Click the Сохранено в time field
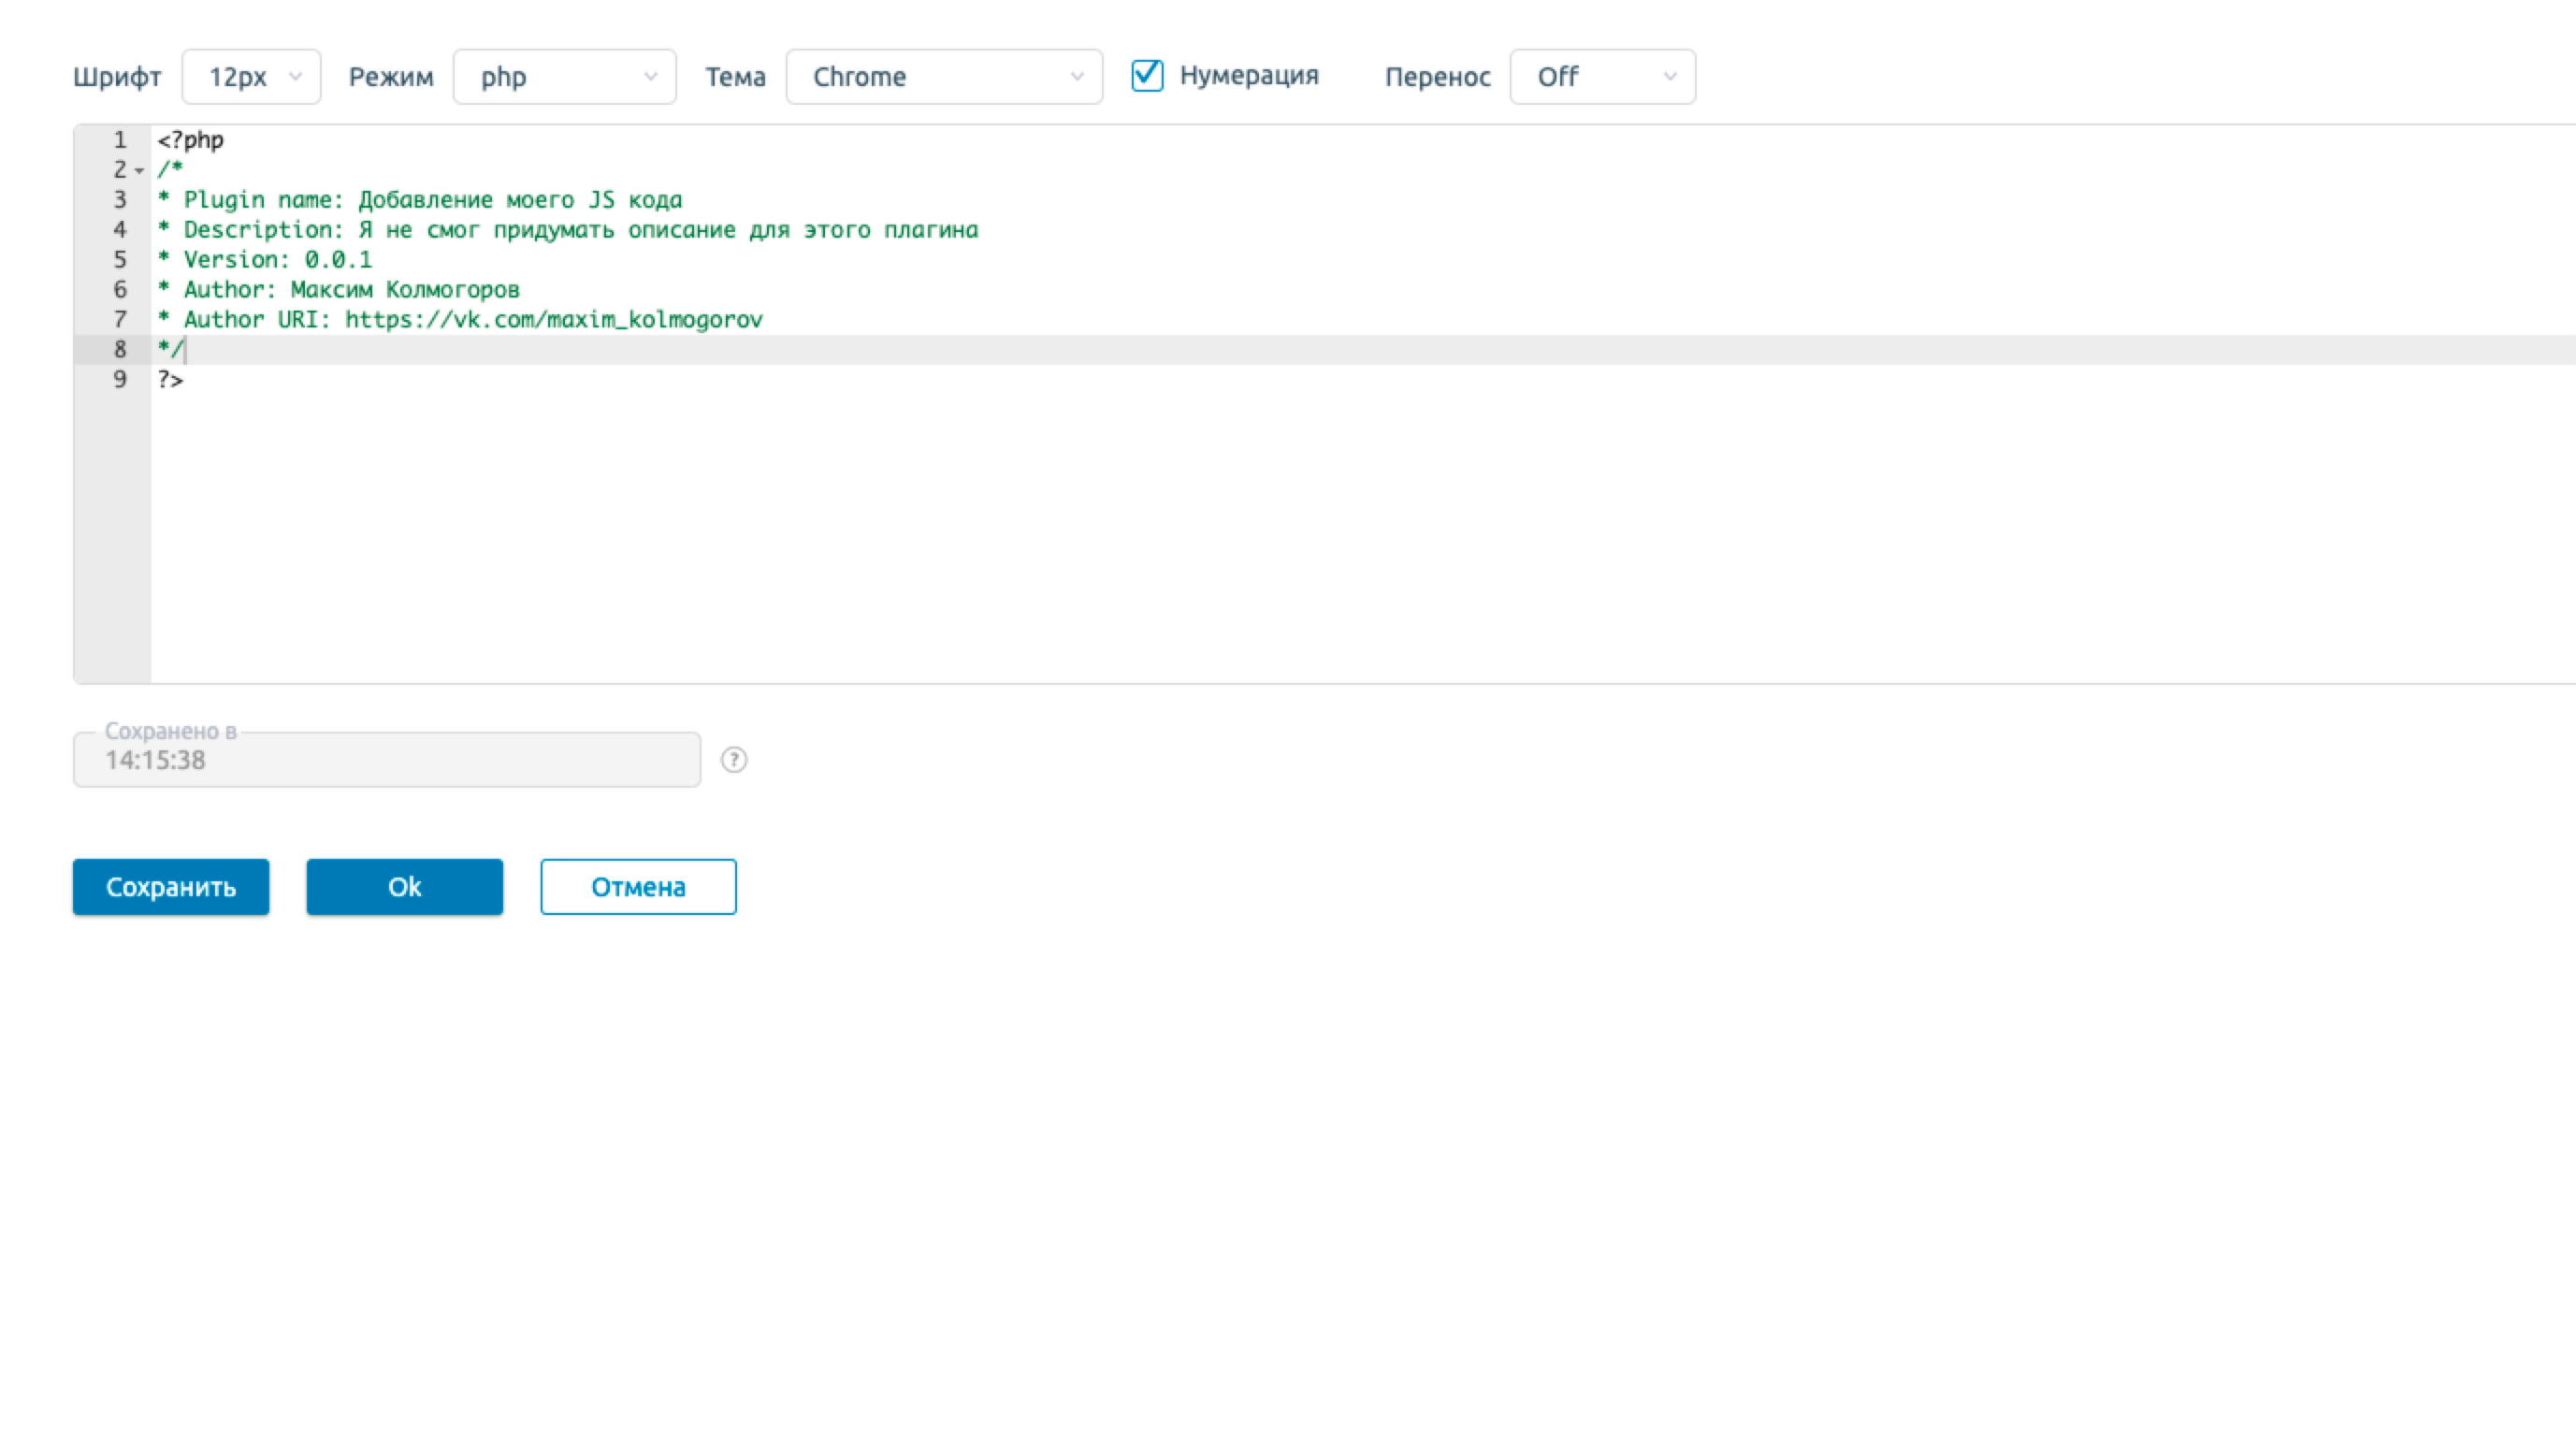 click(387, 760)
